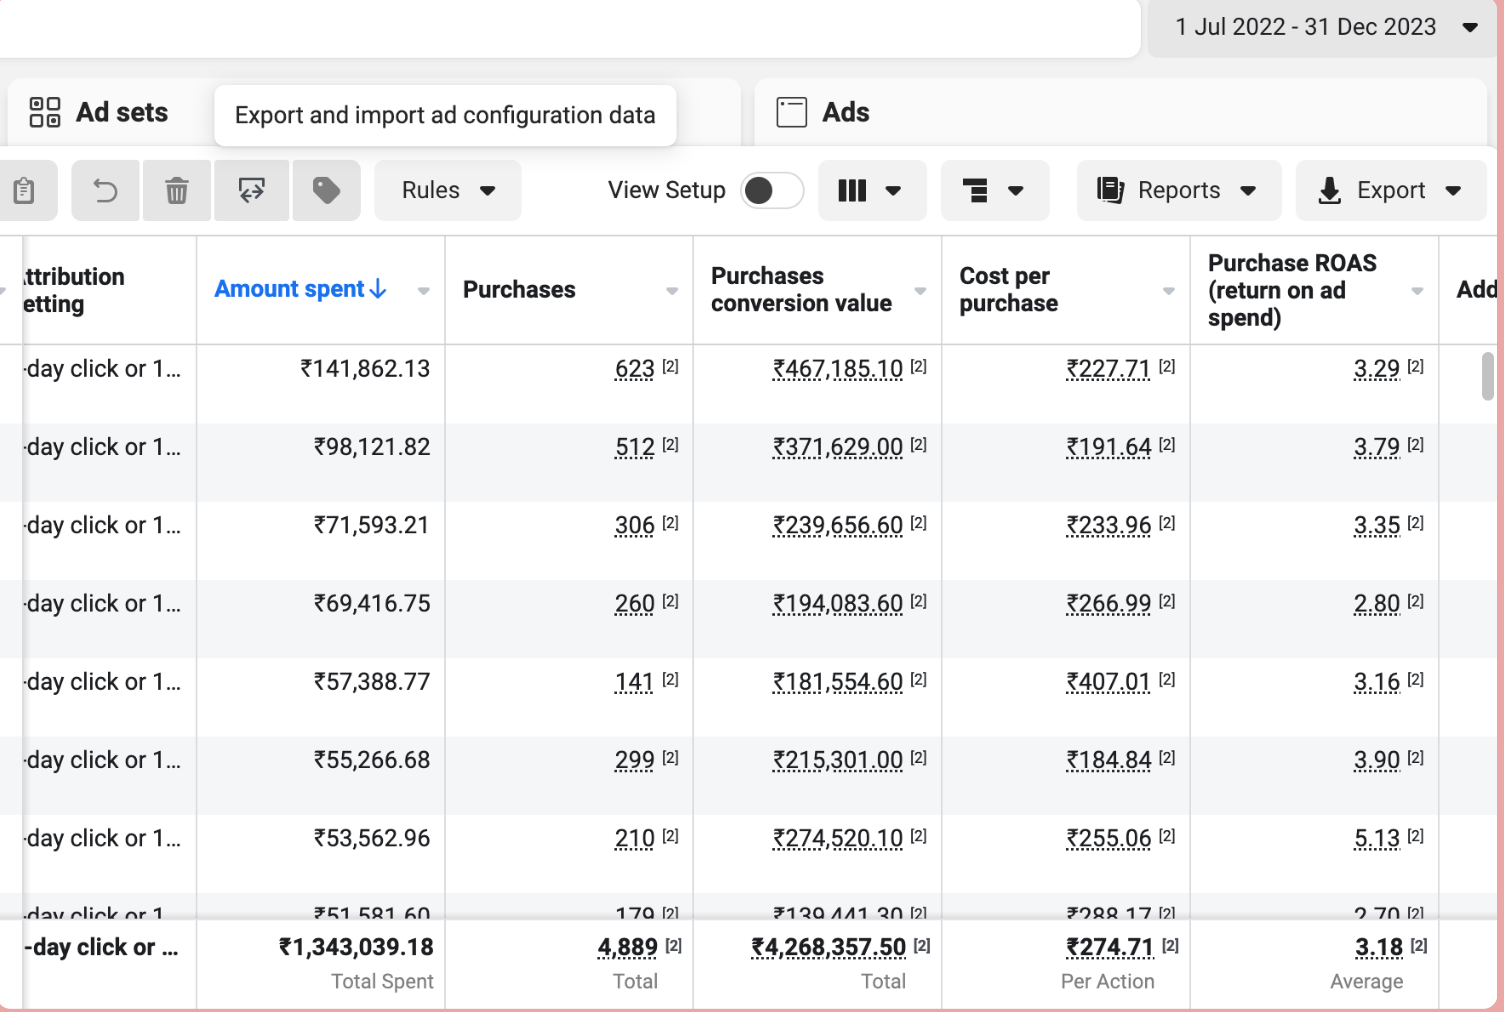The width and height of the screenshot is (1504, 1012).
Task: Click the Ads window icon
Action: point(792,112)
